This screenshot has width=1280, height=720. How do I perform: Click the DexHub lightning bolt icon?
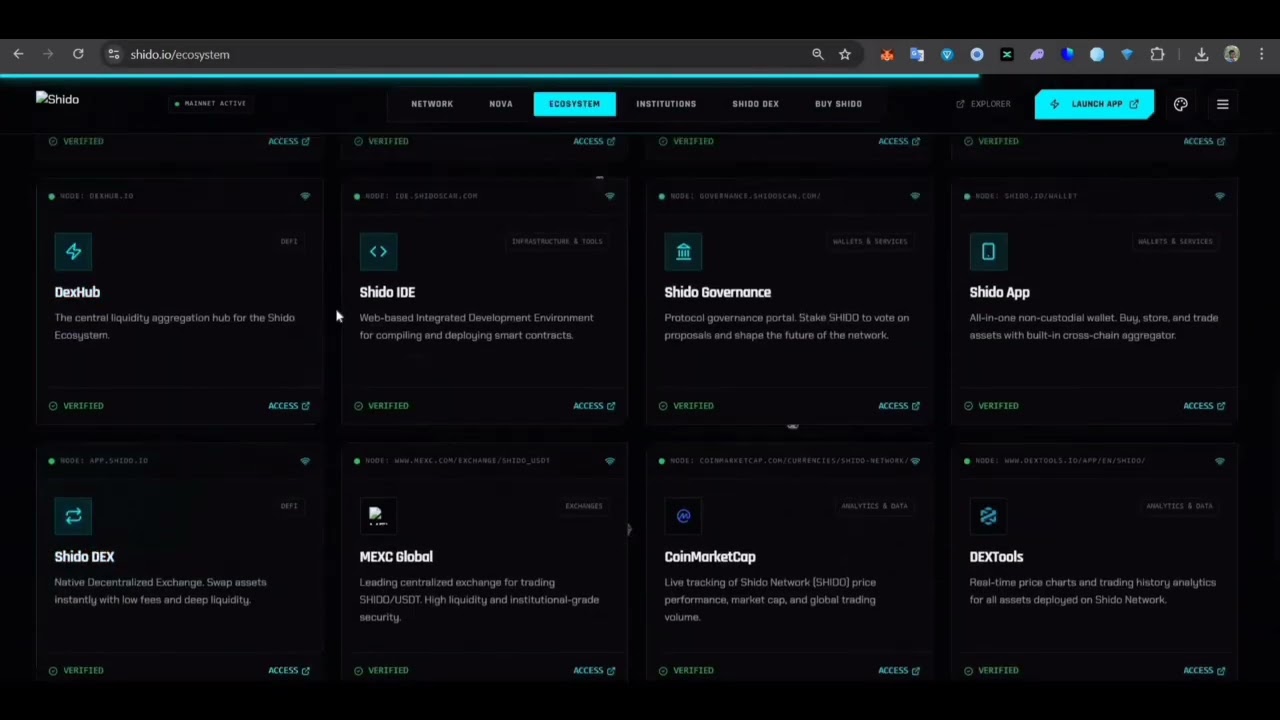point(73,252)
